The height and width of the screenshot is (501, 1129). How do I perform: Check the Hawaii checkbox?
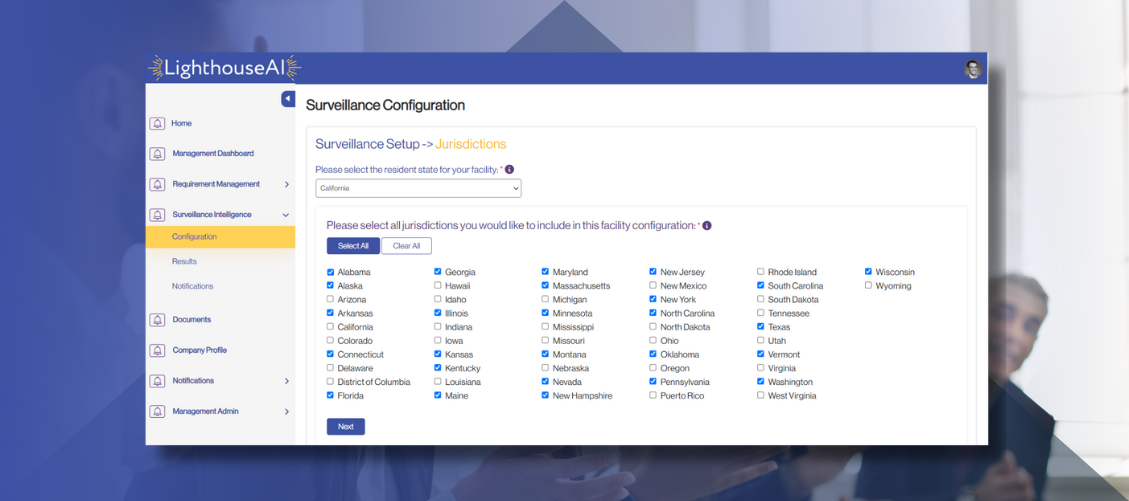438,286
